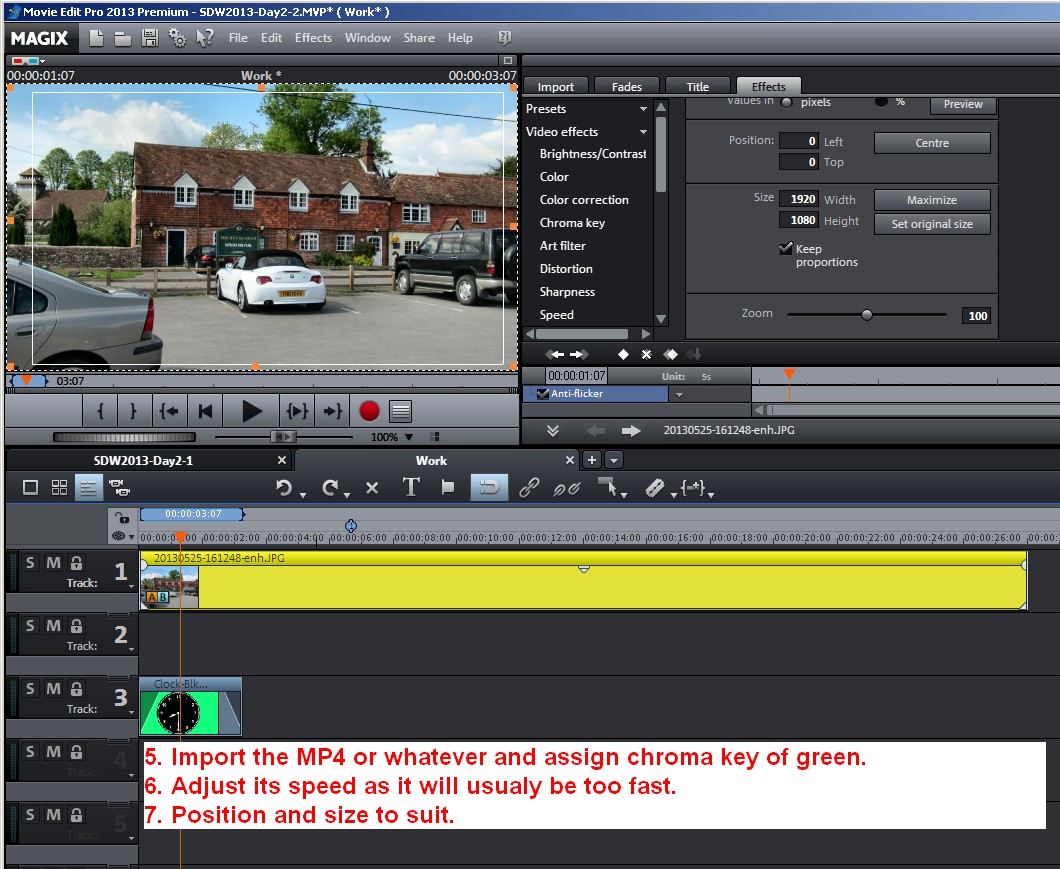The image size is (1060, 869).
Task: Set a keyframe with diamond icon
Action: [623, 354]
